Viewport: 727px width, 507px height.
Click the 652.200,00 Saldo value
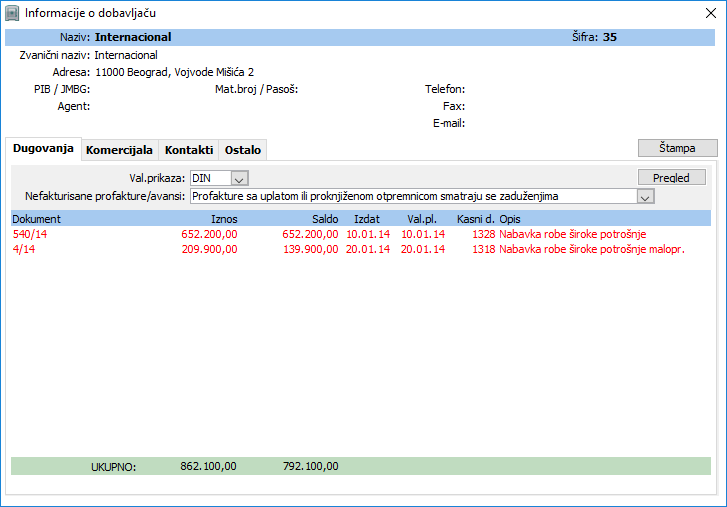(x=311, y=234)
